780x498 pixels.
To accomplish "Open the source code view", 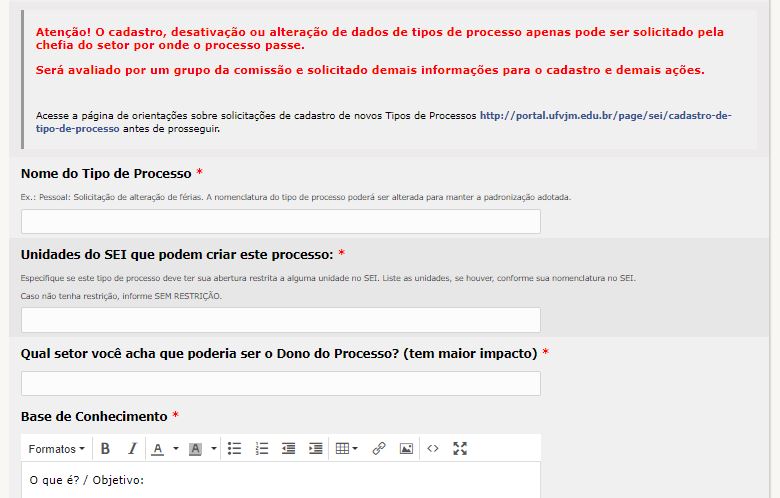I will click(433, 449).
